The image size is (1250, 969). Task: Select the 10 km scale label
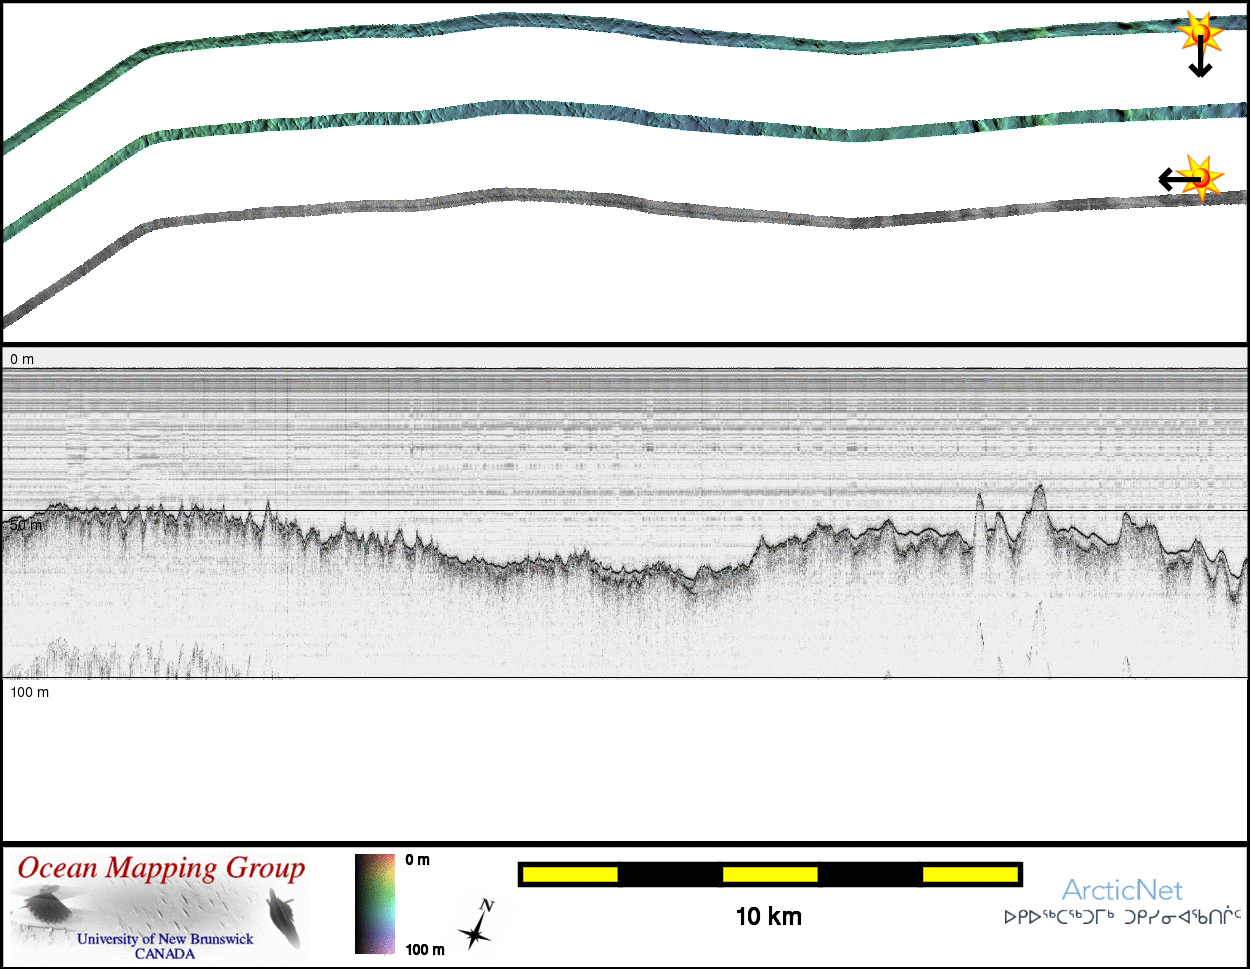[768, 916]
